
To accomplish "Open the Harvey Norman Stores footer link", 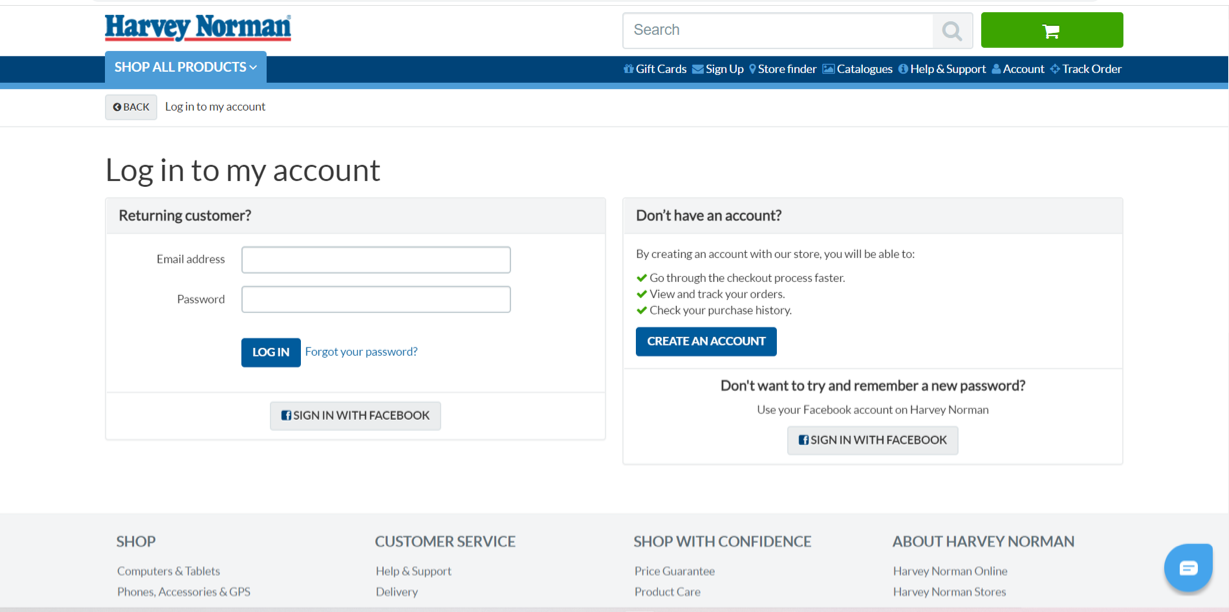I will (x=949, y=592).
